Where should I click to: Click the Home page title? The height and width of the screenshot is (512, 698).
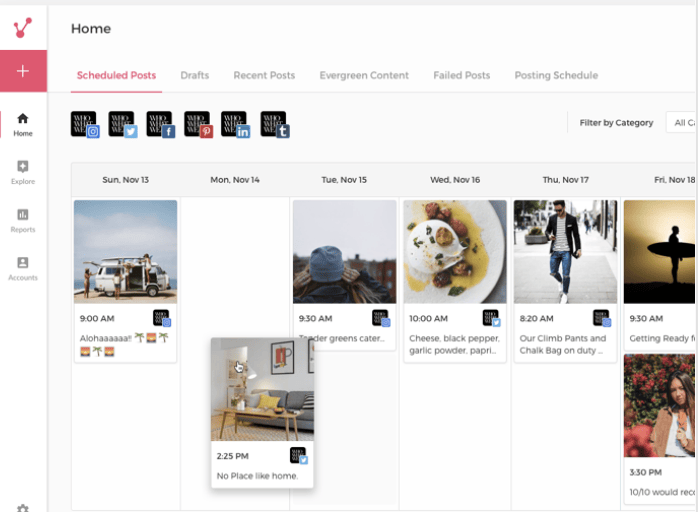[x=91, y=28]
